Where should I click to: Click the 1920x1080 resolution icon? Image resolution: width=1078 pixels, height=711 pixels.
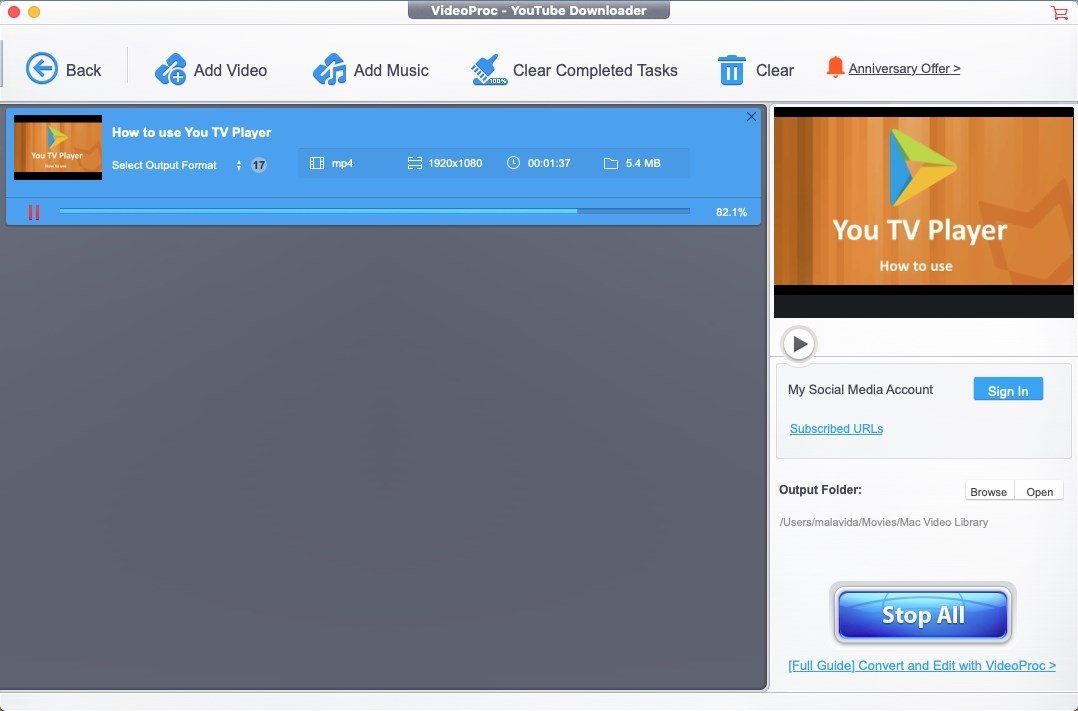[x=415, y=163]
